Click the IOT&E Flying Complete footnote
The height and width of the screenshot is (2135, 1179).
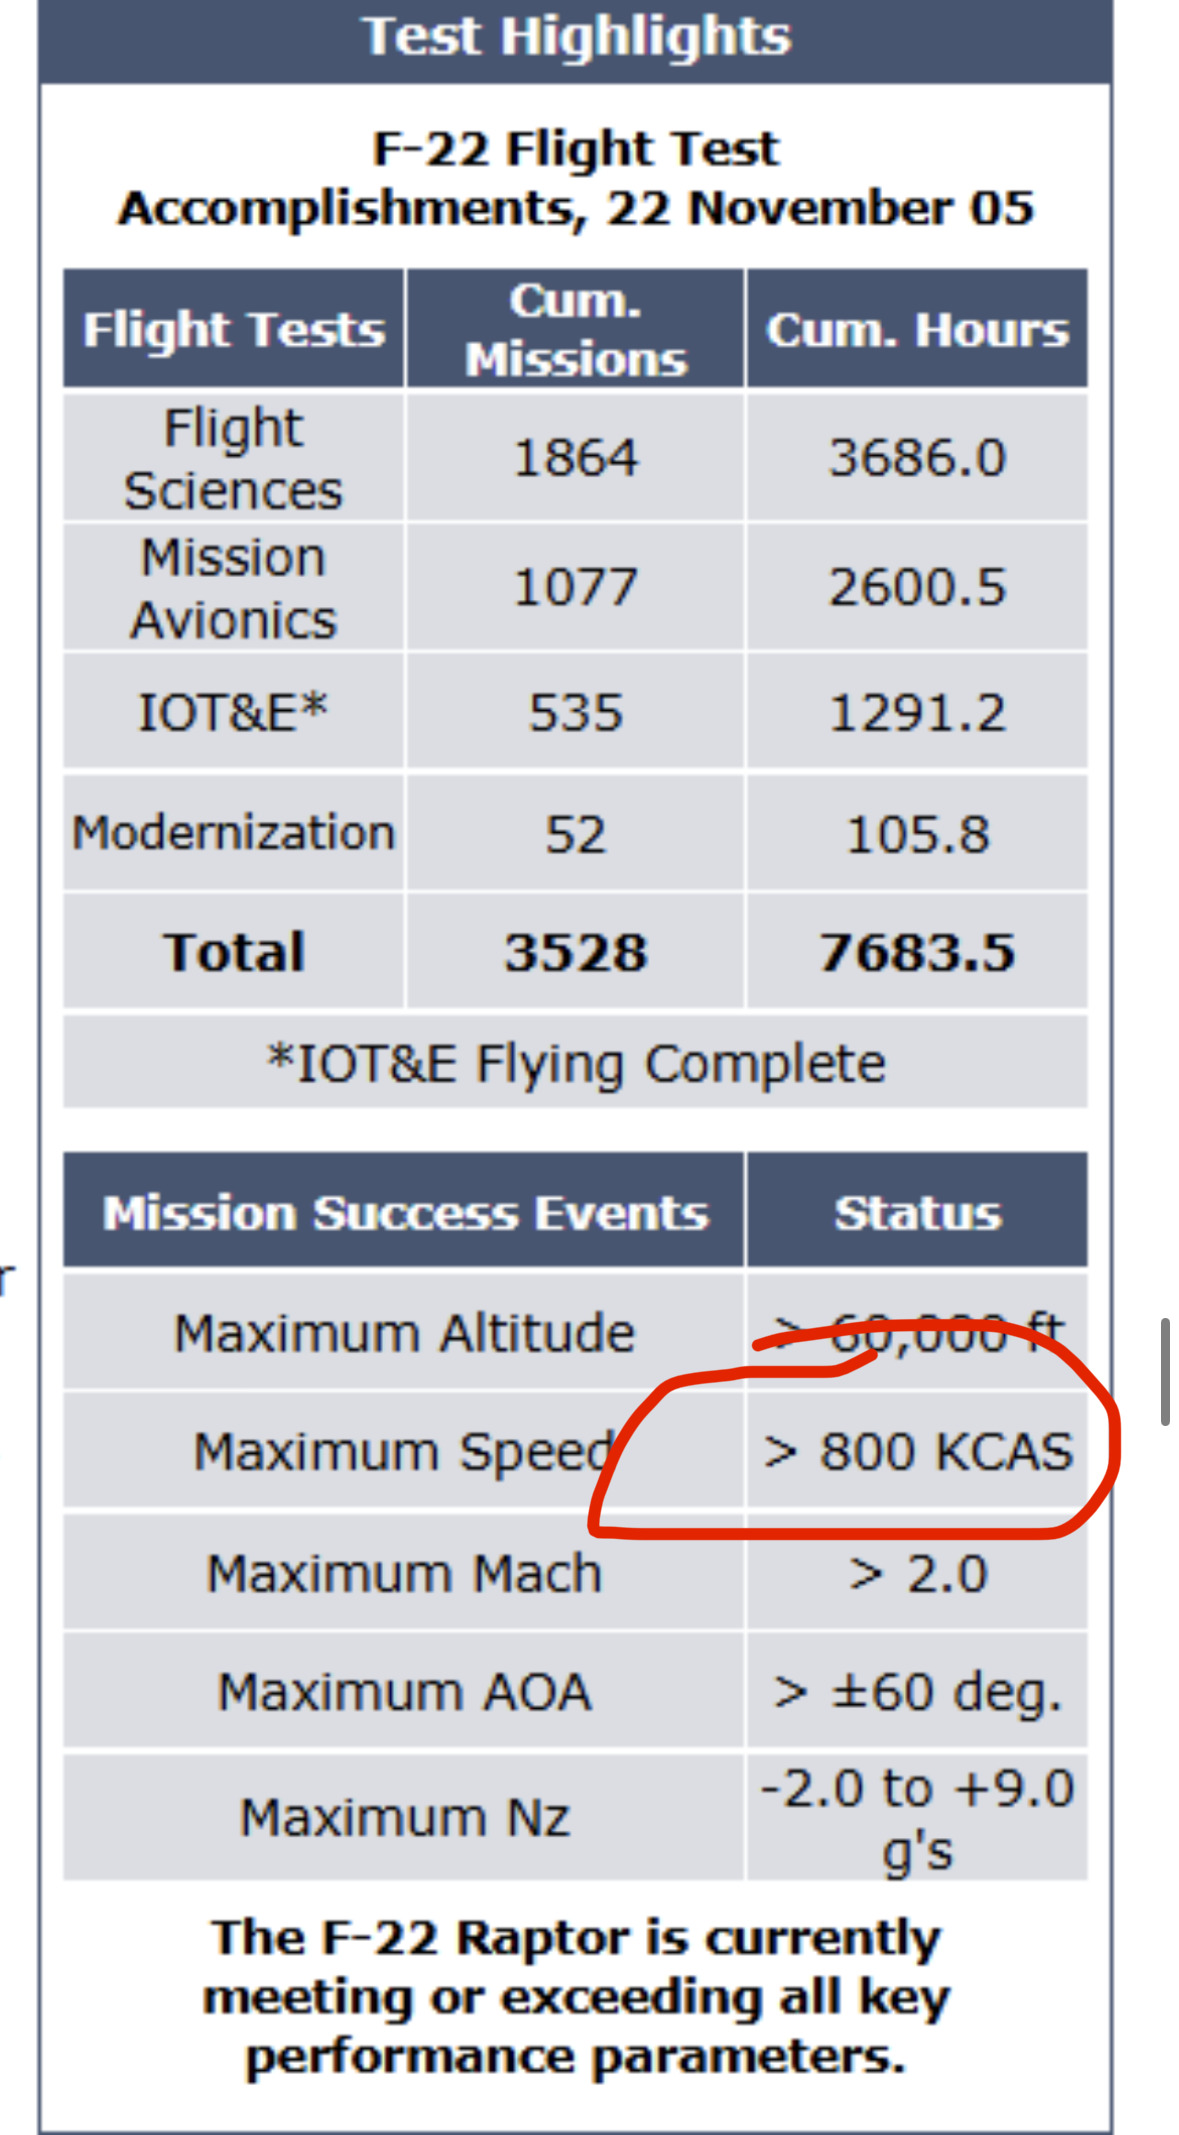pyautogui.click(x=575, y=1063)
